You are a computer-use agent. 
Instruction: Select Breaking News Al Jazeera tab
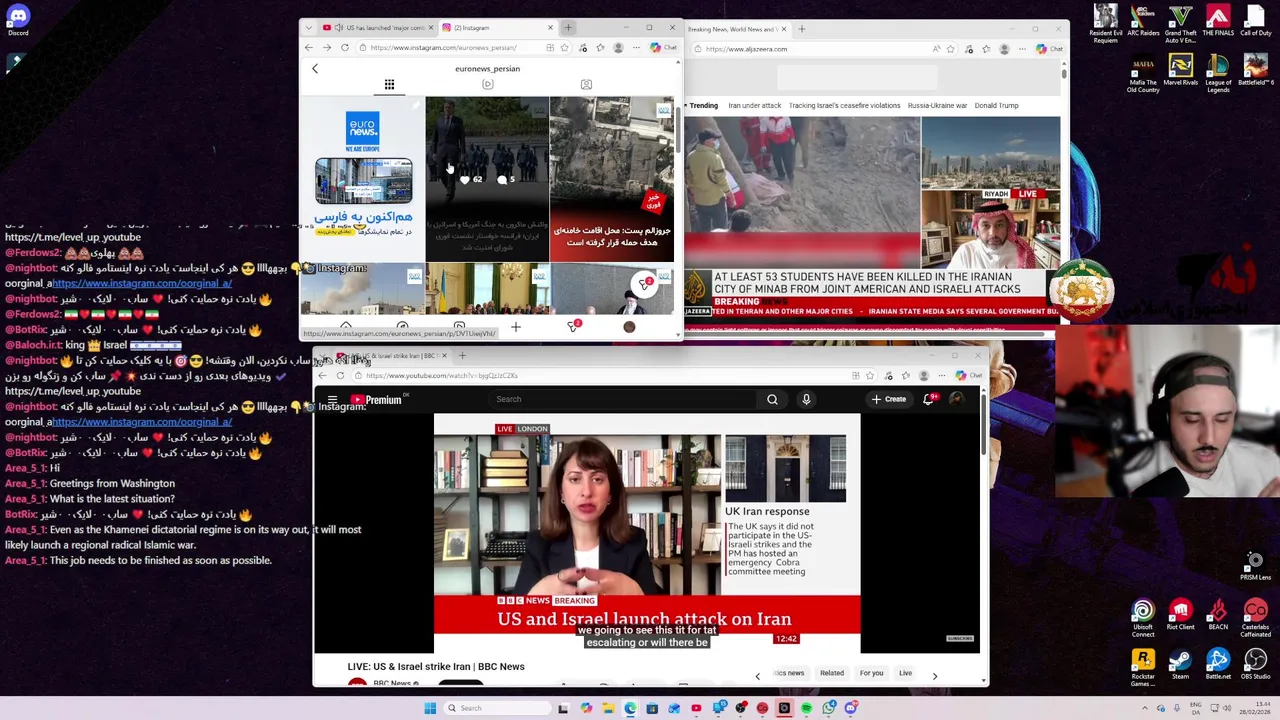click(737, 29)
